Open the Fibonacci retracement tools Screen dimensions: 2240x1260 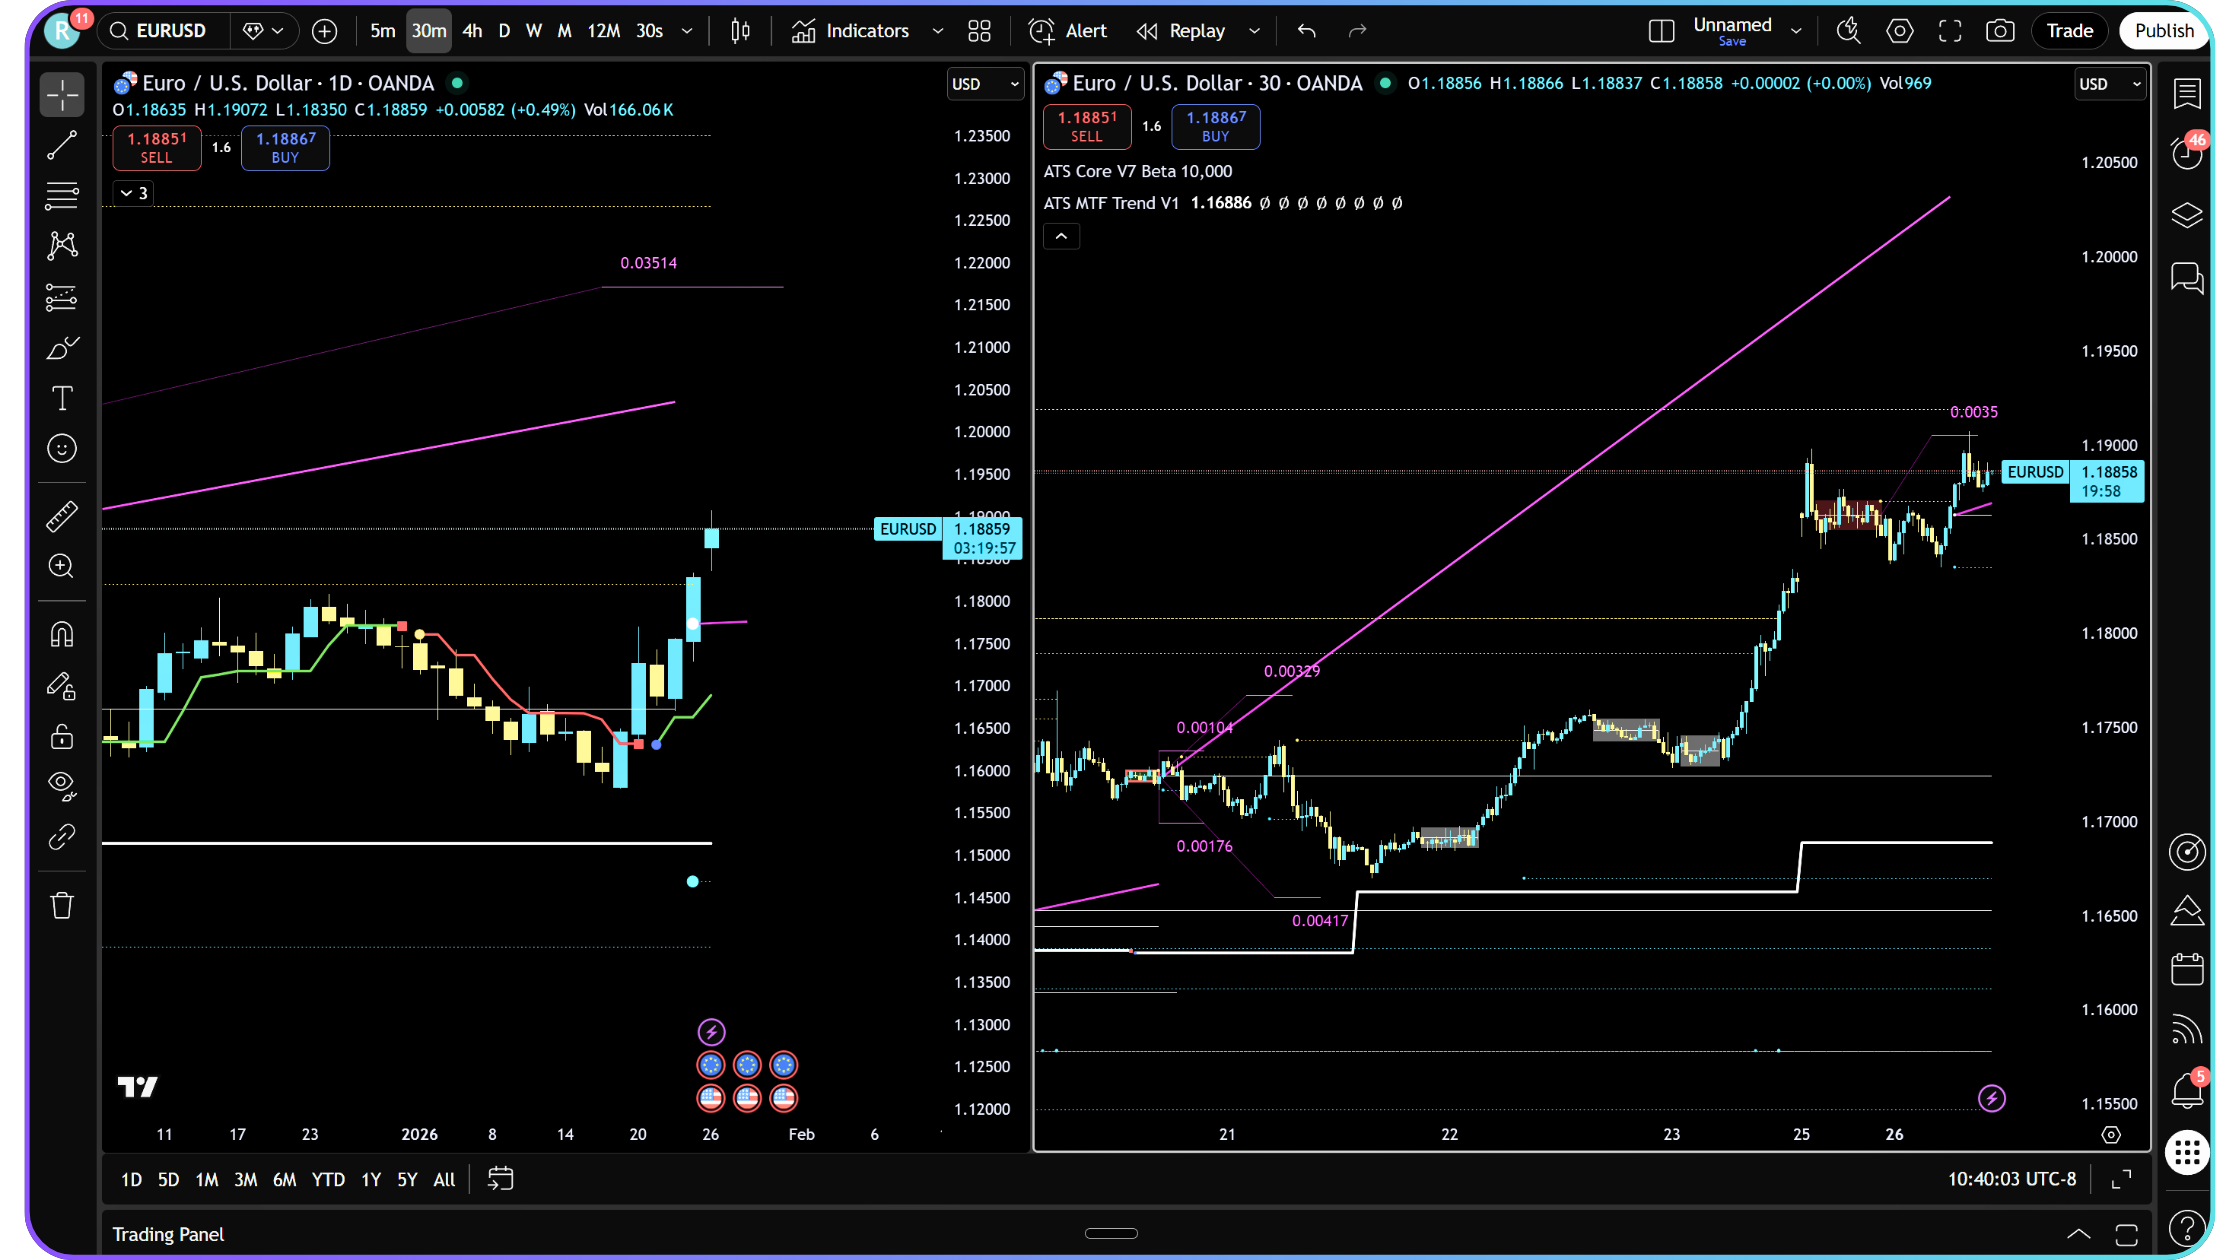pos(62,196)
